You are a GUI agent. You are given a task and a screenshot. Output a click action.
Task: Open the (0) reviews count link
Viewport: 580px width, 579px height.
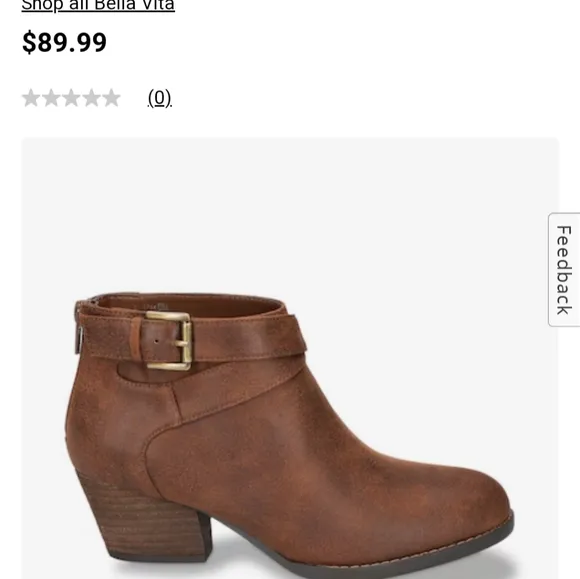click(x=160, y=98)
